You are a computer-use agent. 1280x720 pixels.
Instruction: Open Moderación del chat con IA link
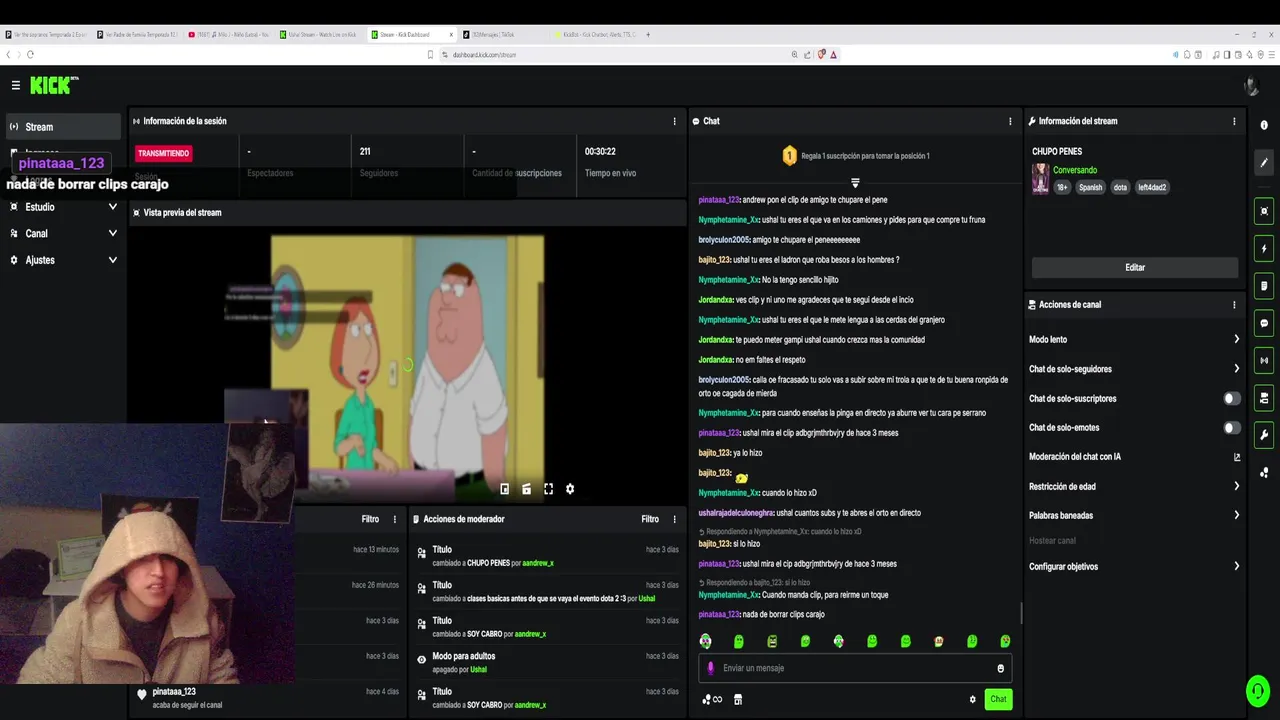[x=1134, y=457]
